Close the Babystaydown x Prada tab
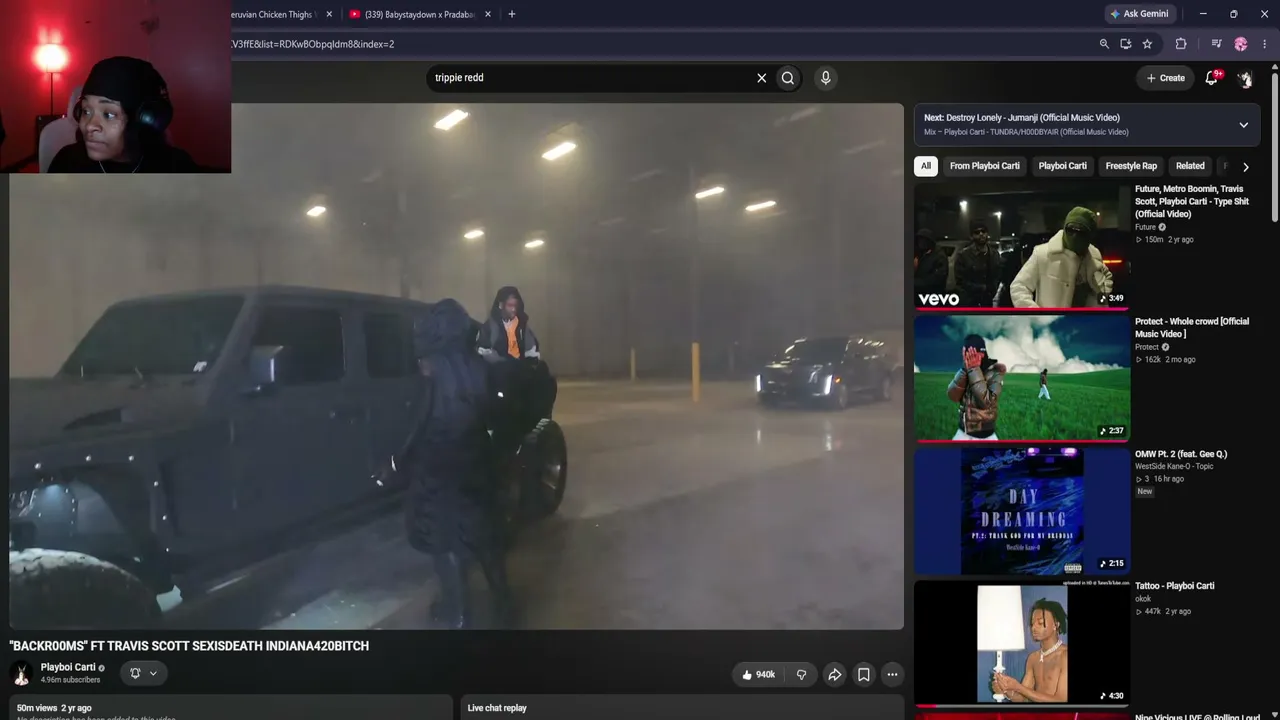 [x=488, y=14]
